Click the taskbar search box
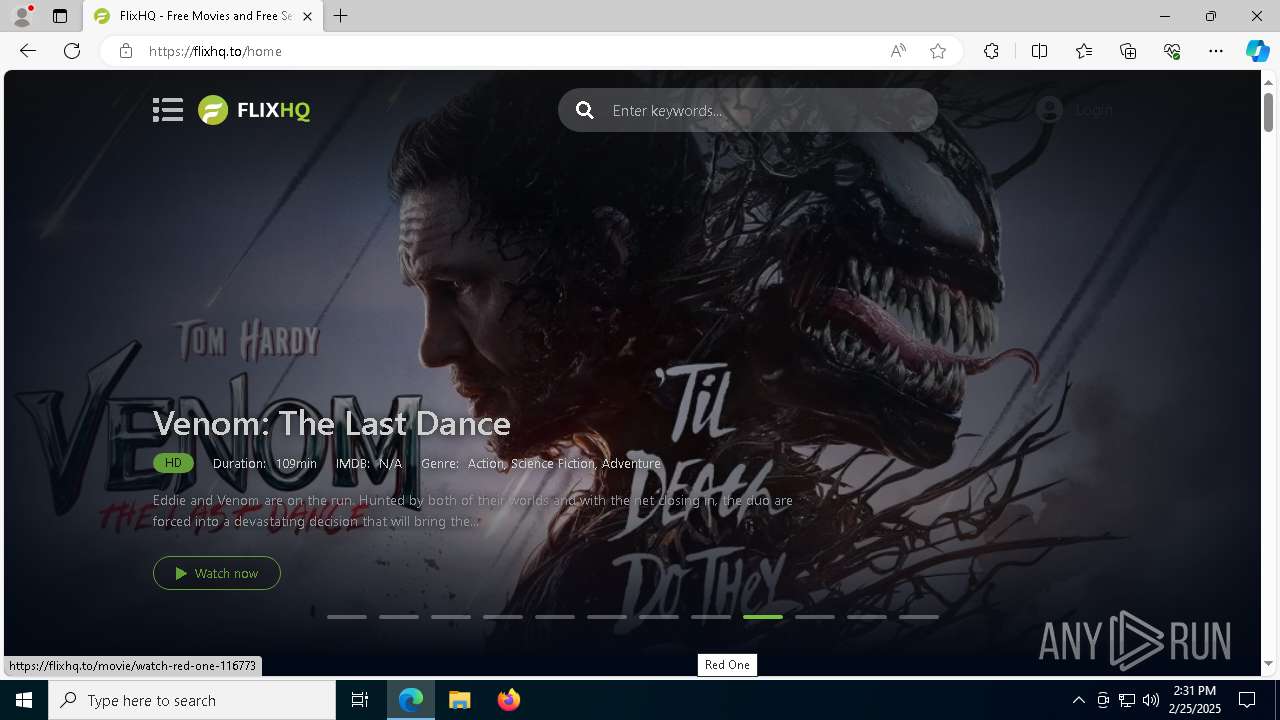 tap(192, 700)
